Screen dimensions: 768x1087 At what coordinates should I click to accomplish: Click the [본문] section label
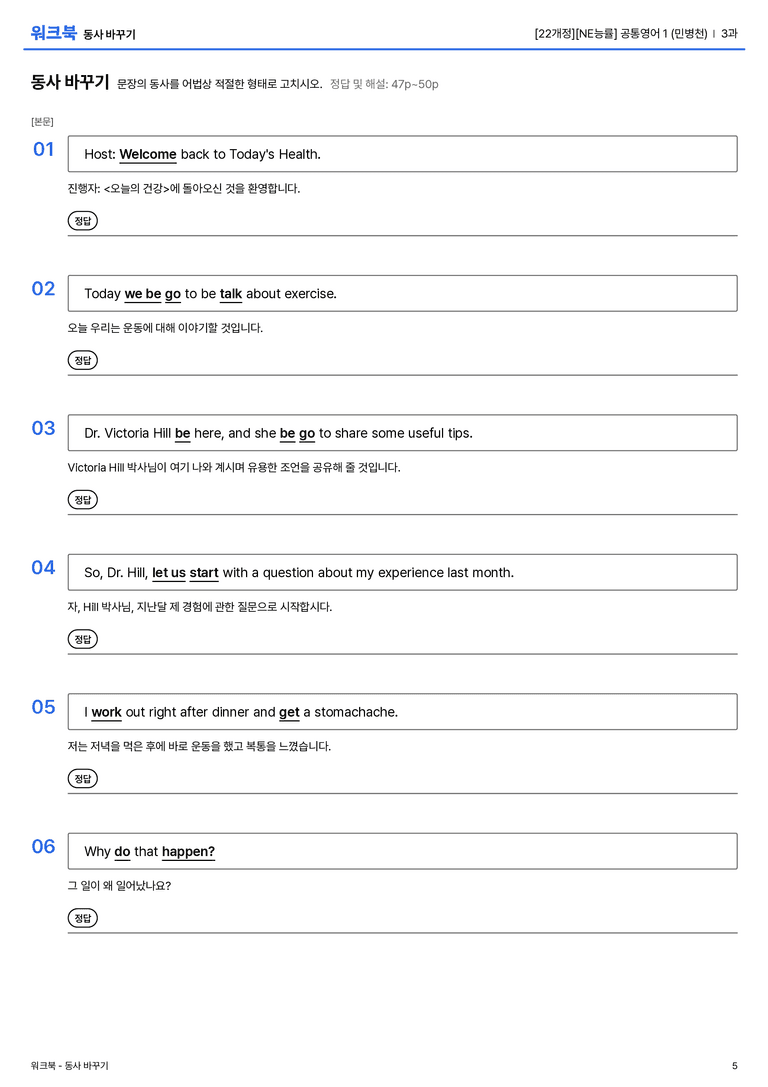pos(42,122)
